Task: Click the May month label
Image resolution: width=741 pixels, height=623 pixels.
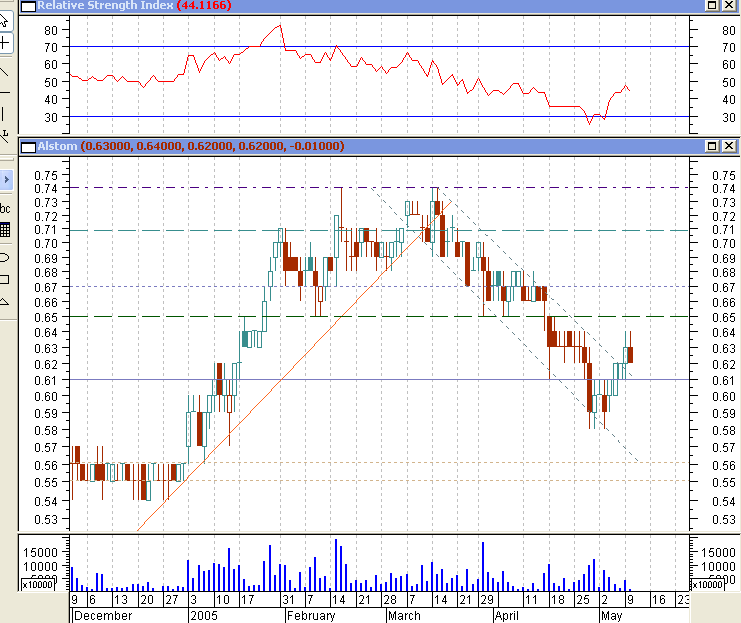Action: click(x=612, y=616)
